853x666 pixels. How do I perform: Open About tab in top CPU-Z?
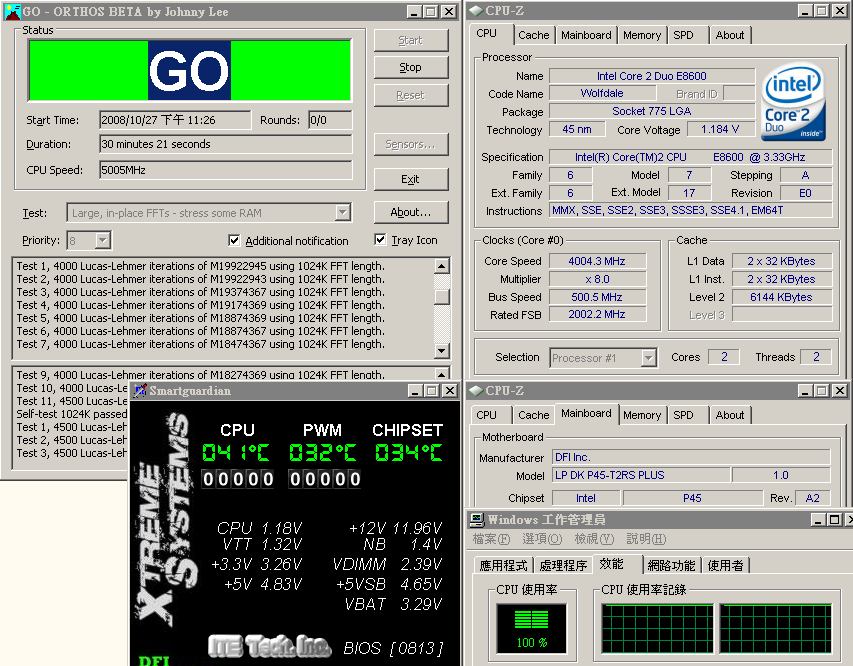click(730, 35)
